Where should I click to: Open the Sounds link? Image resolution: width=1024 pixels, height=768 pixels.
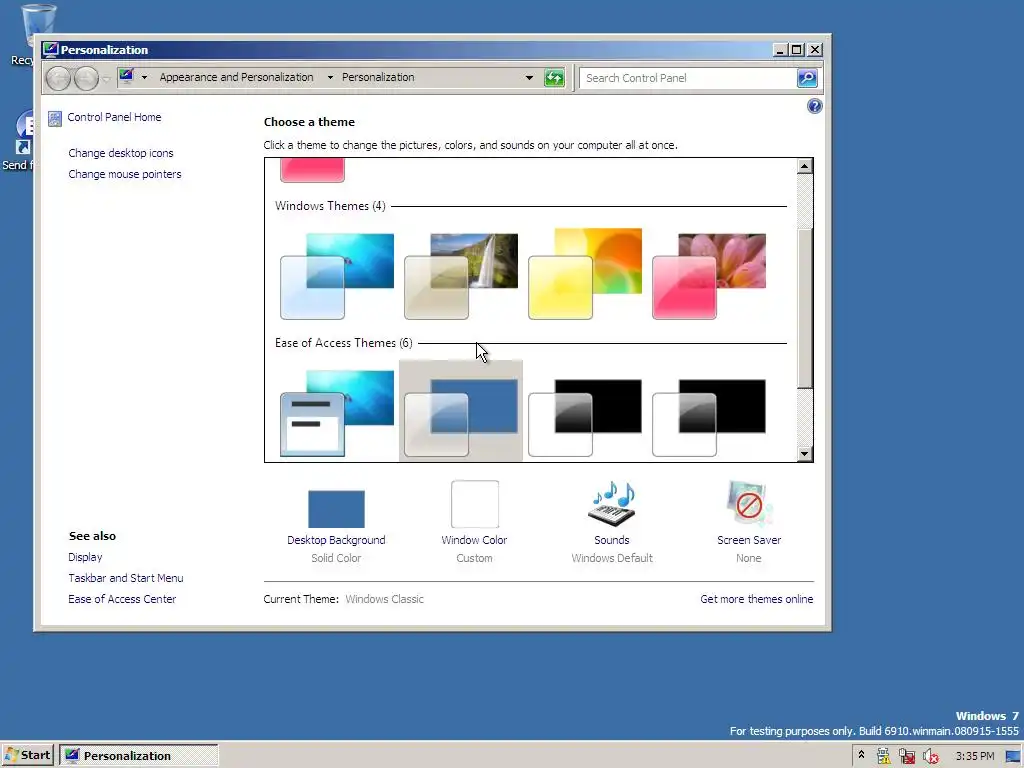click(612, 540)
